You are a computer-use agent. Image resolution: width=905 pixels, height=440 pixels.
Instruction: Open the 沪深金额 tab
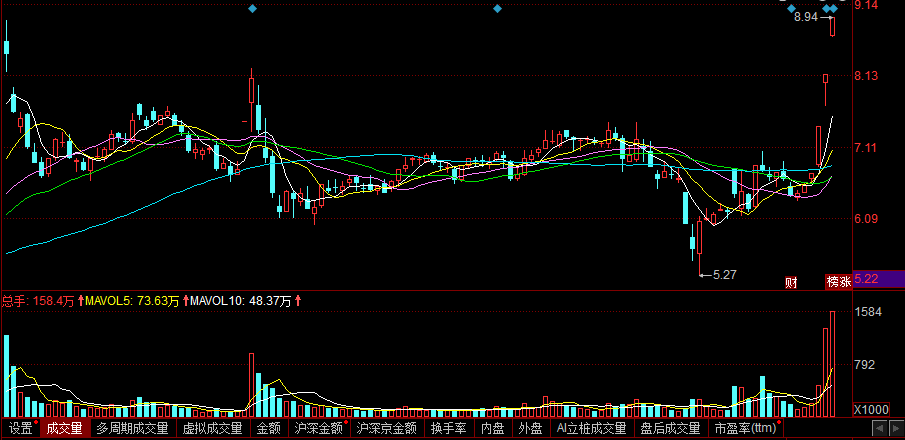point(319,428)
